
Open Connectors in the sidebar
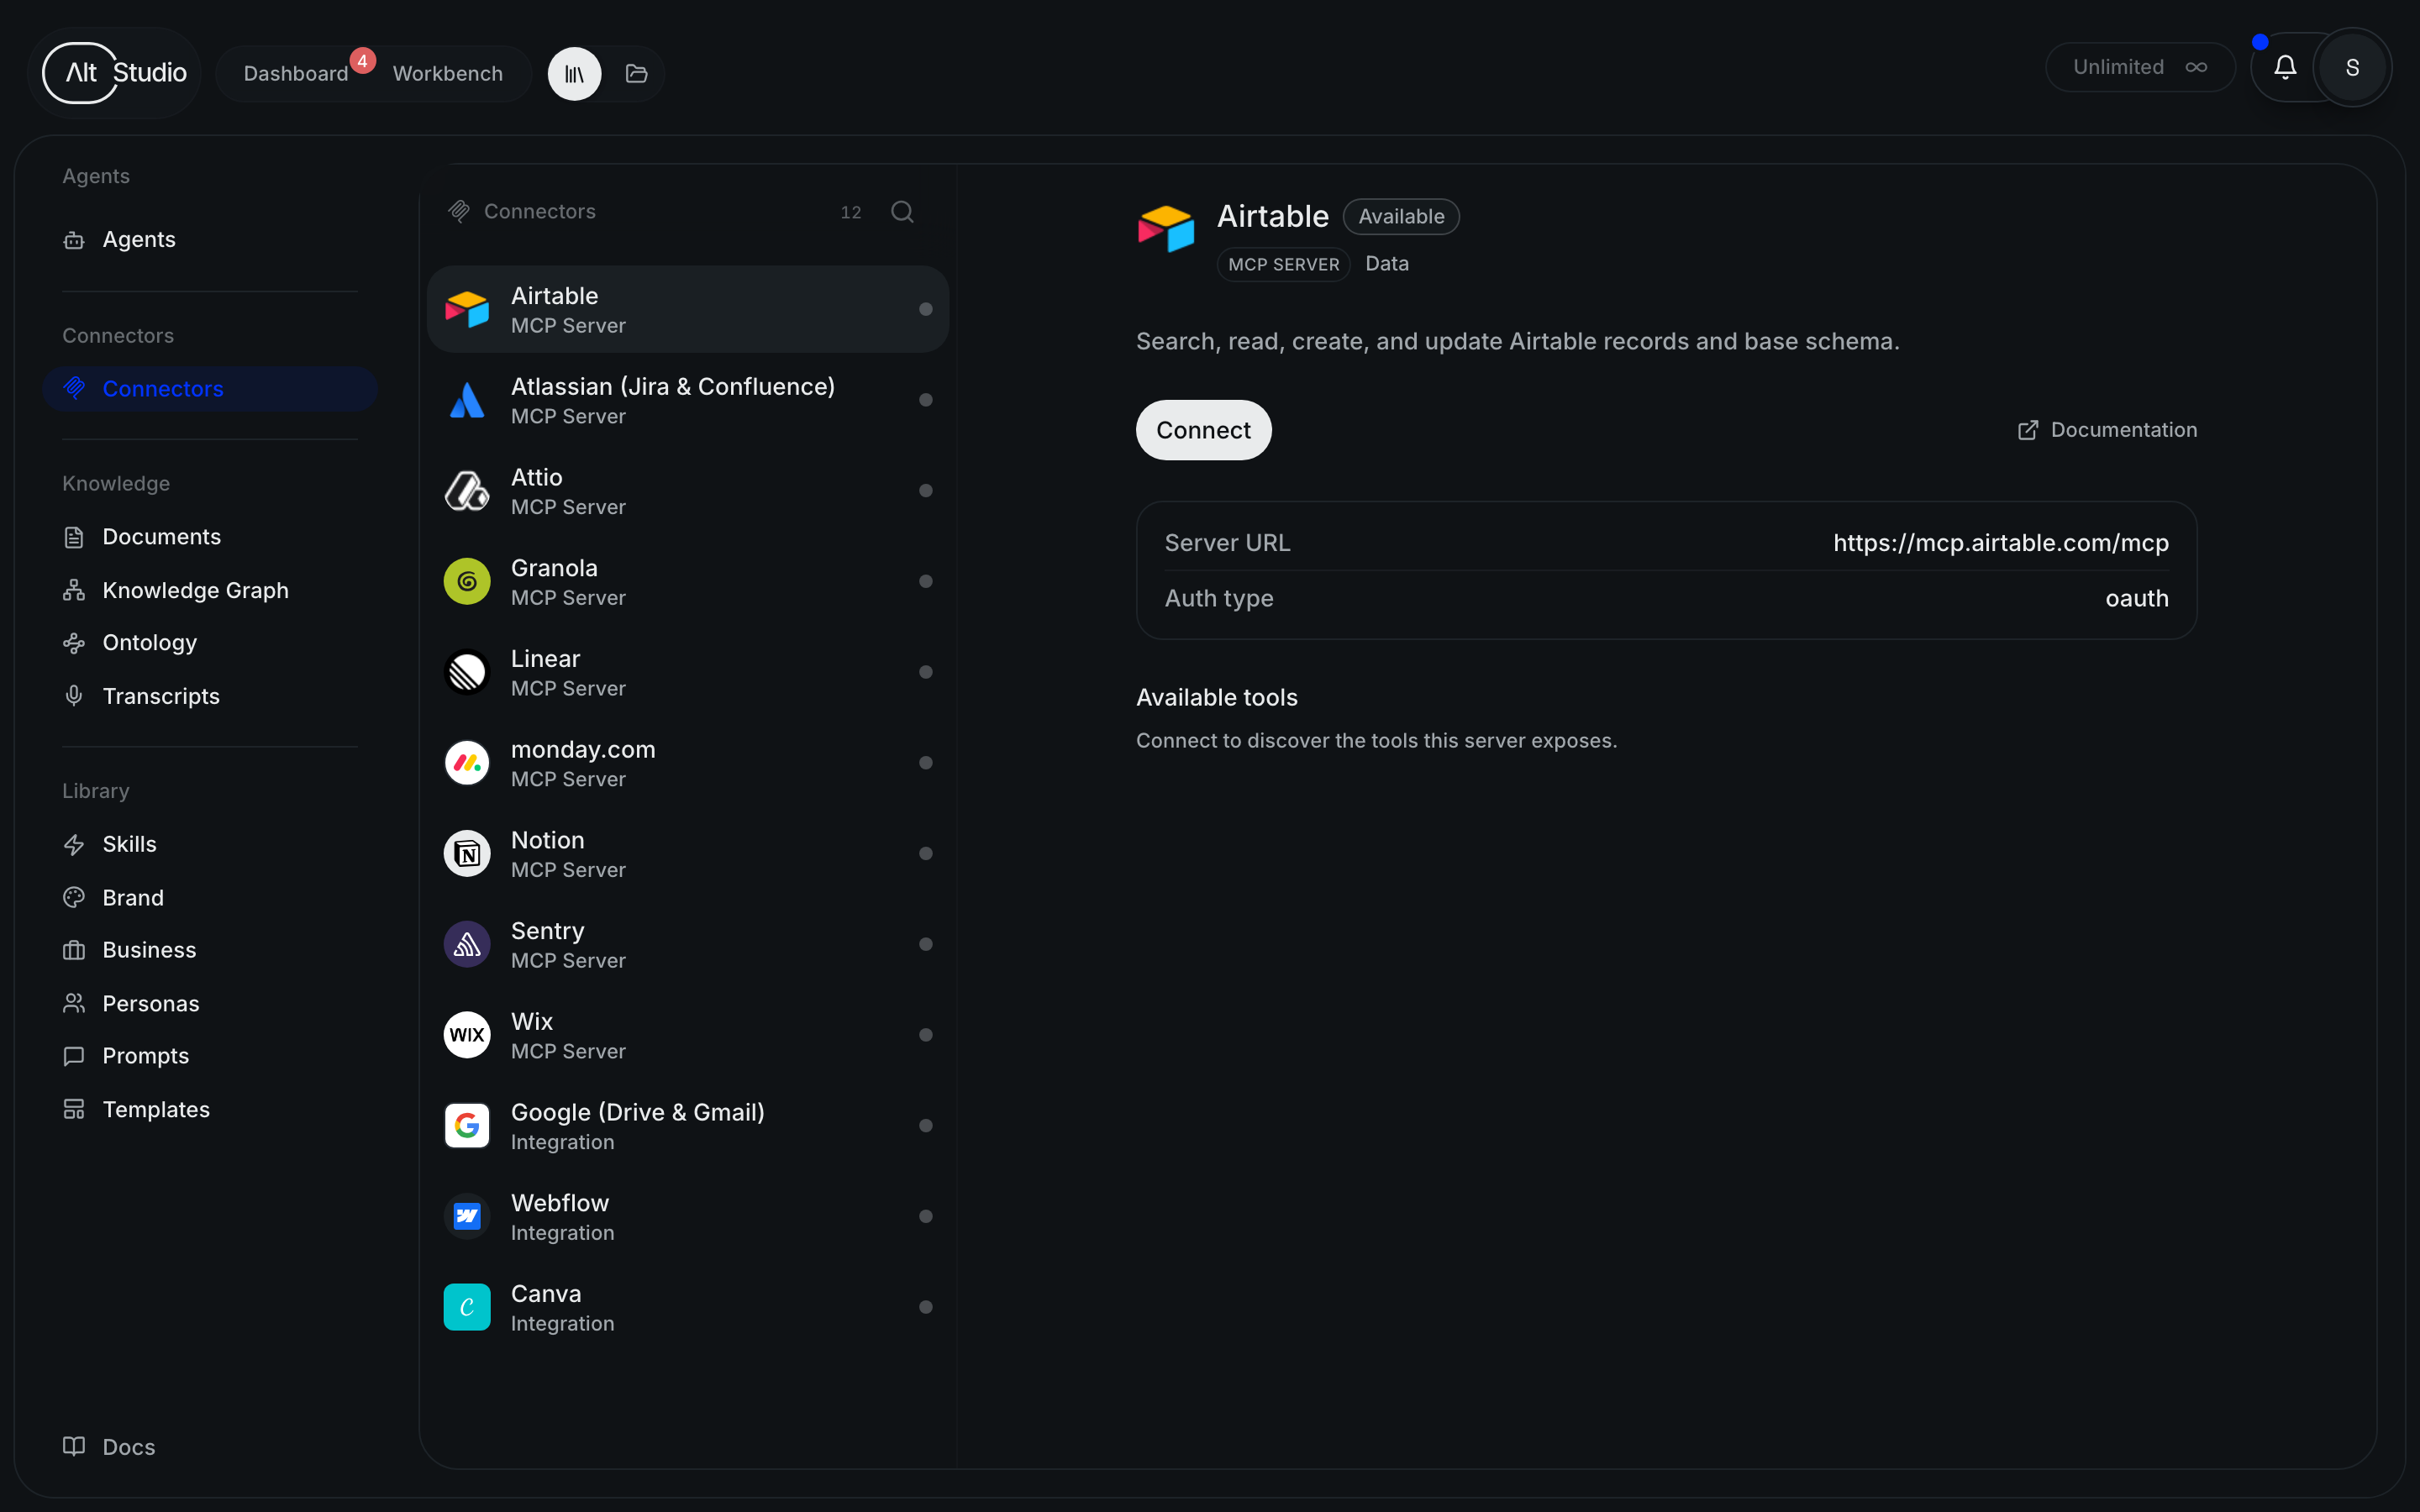point(210,389)
